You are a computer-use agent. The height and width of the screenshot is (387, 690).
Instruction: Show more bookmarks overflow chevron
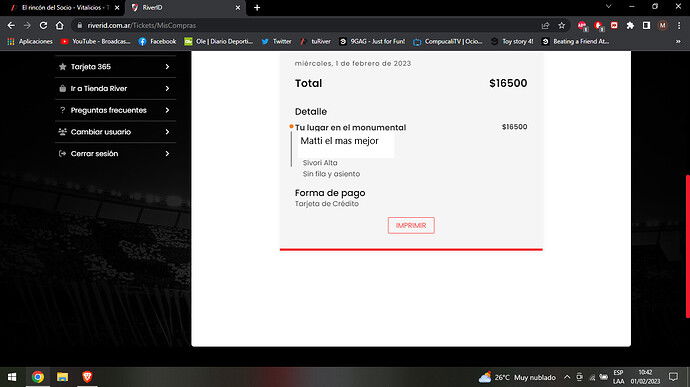(x=678, y=41)
